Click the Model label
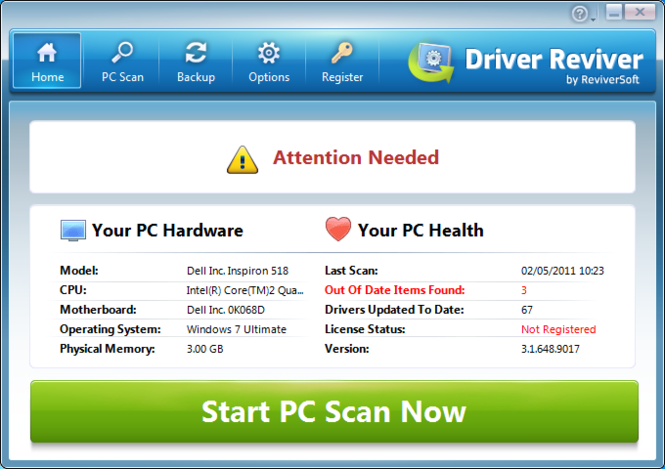665x469 pixels. (79, 271)
